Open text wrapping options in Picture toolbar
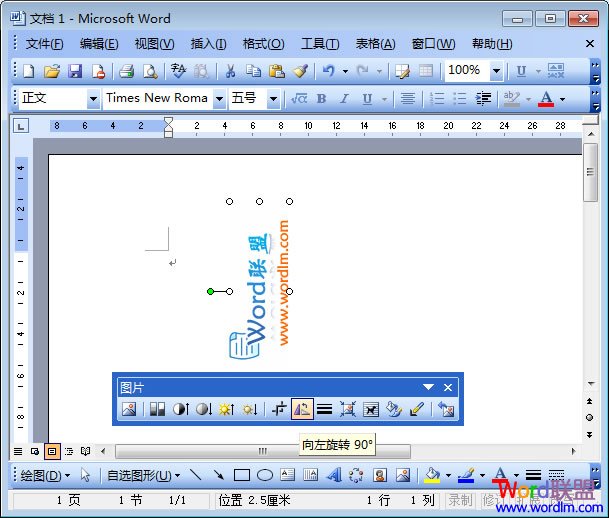 371,409
